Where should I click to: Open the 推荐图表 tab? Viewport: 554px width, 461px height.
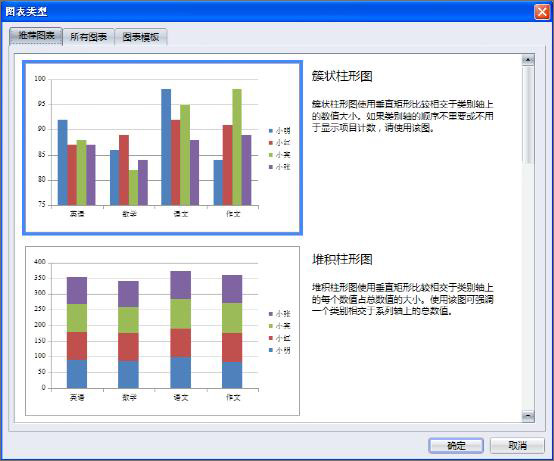coord(36,36)
